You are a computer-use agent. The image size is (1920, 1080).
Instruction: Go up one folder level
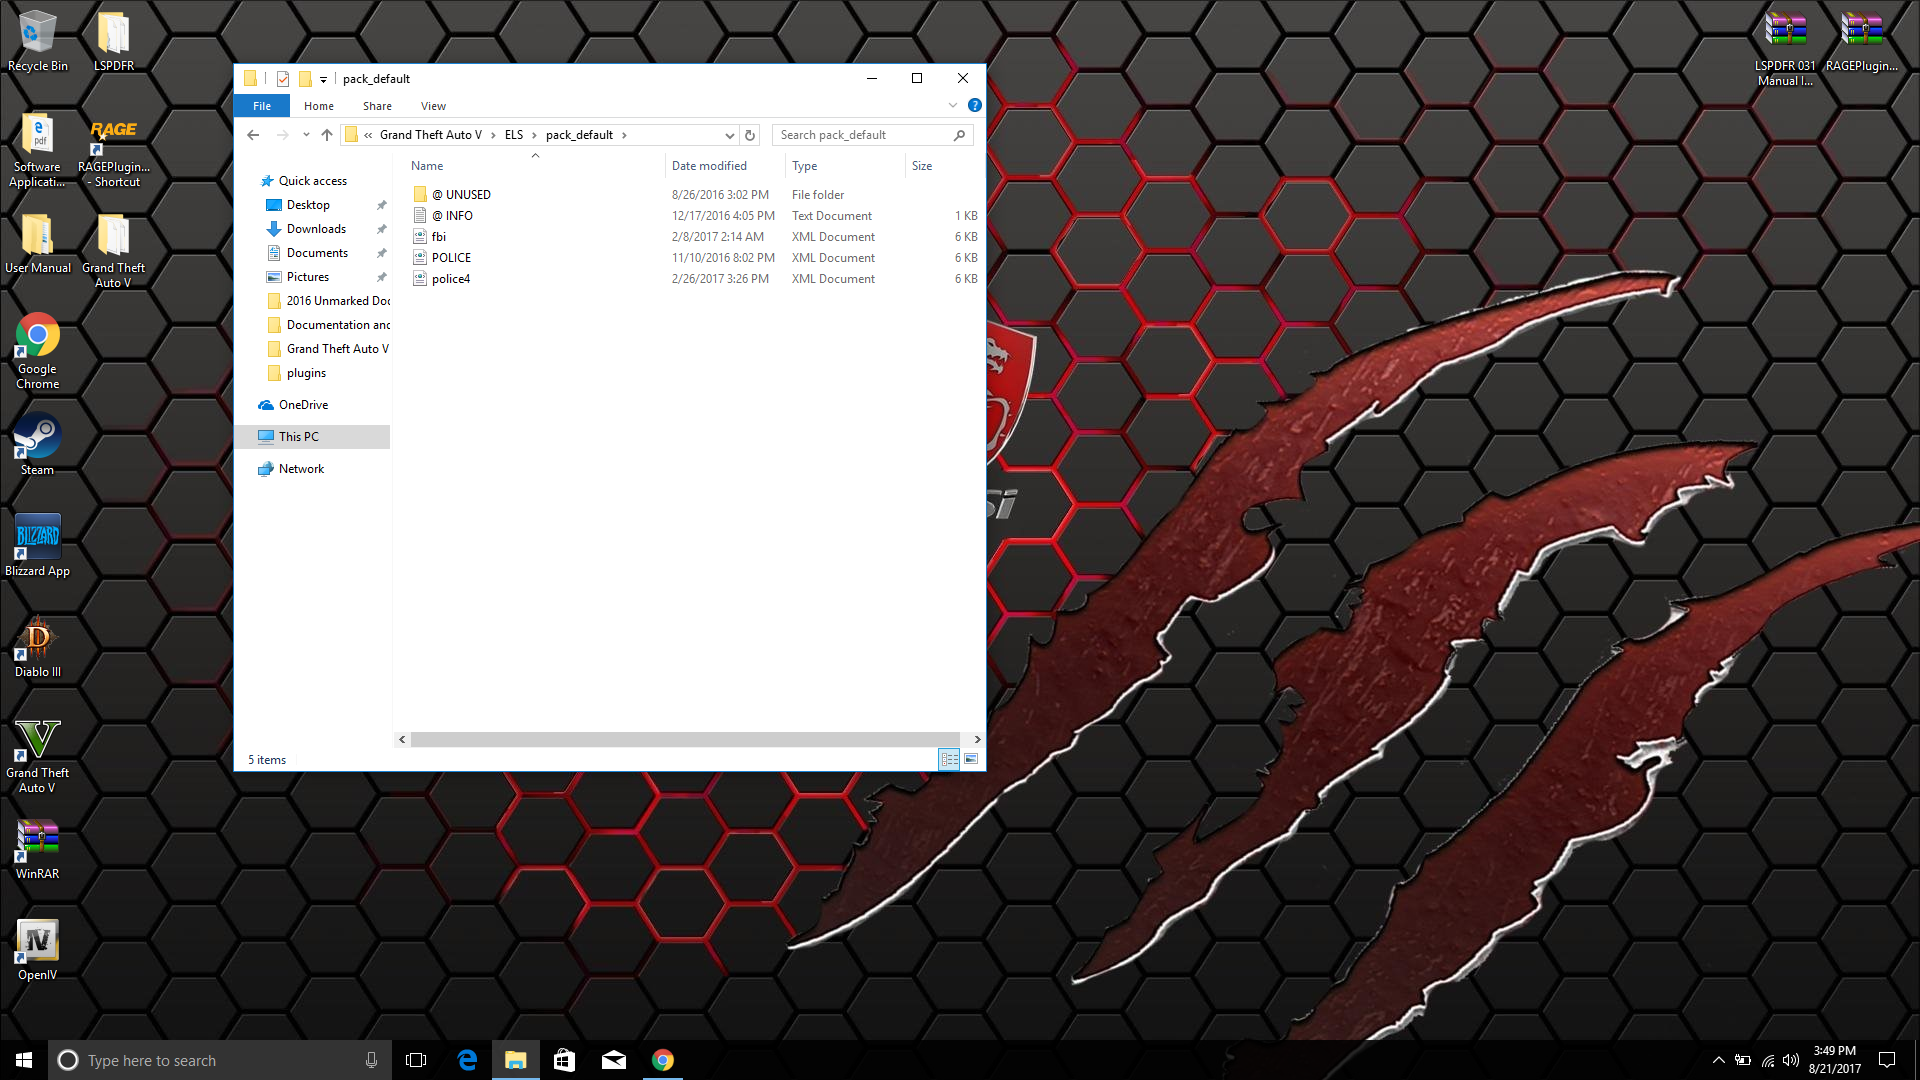[x=327, y=135]
